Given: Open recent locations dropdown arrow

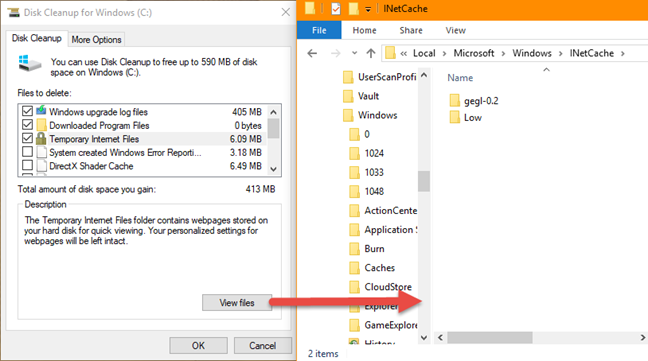Looking at the screenshot, I should click(x=354, y=53).
